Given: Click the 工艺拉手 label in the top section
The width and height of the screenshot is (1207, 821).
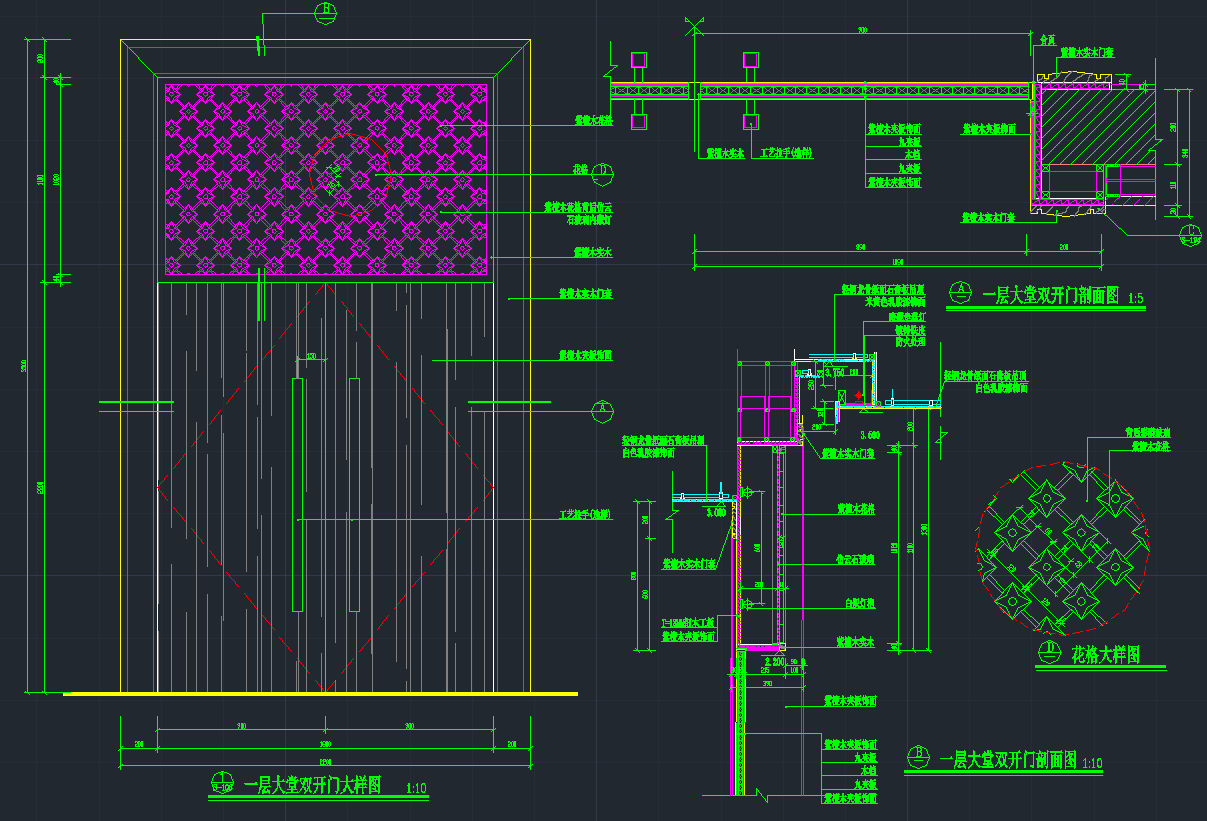Looking at the screenshot, I should coord(787,155).
